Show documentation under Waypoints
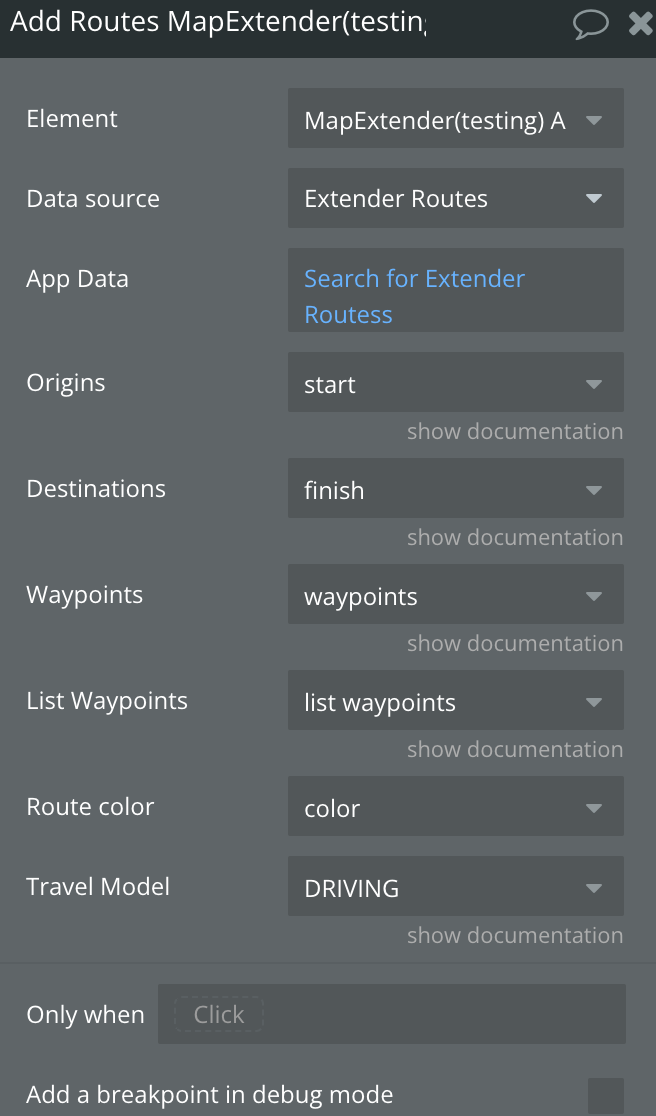Viewport: 656px width, 1116px height. 515,643
